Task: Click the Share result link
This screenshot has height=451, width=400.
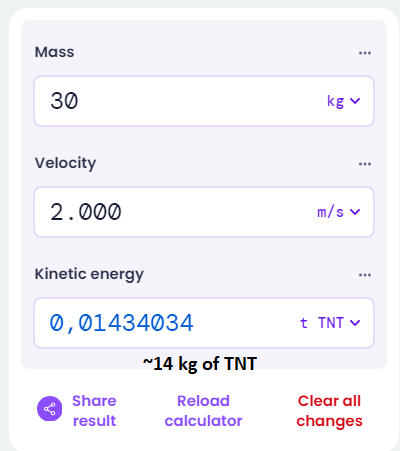Action: (94, 411)
